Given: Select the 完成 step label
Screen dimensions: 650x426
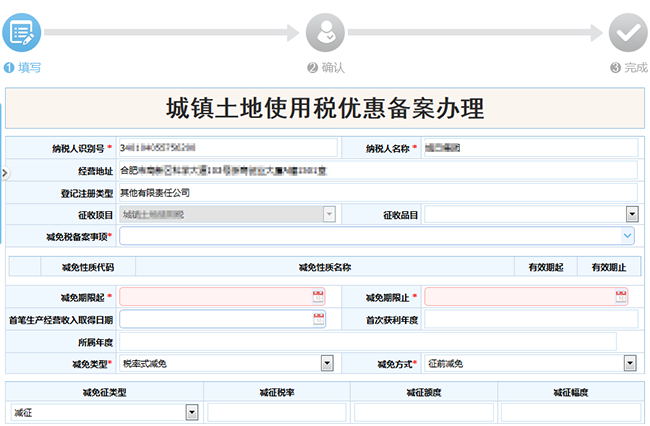Looking at the screenshot, I should click(635, 68).
